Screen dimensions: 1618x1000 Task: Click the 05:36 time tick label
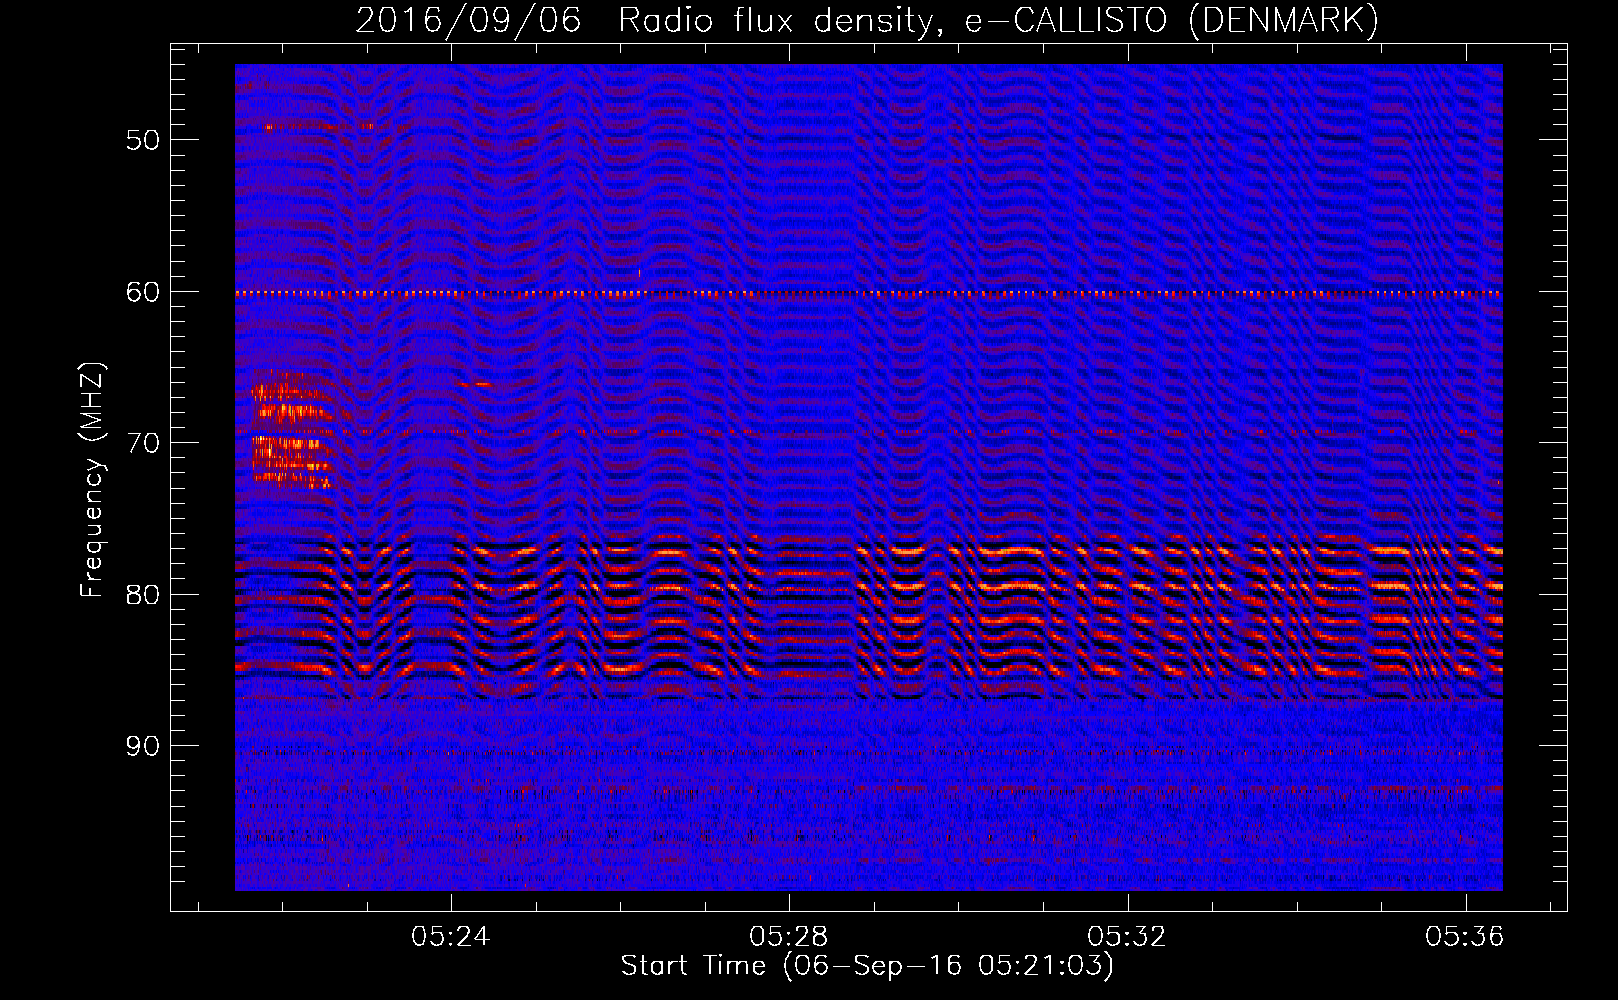tap(1465, 937)
